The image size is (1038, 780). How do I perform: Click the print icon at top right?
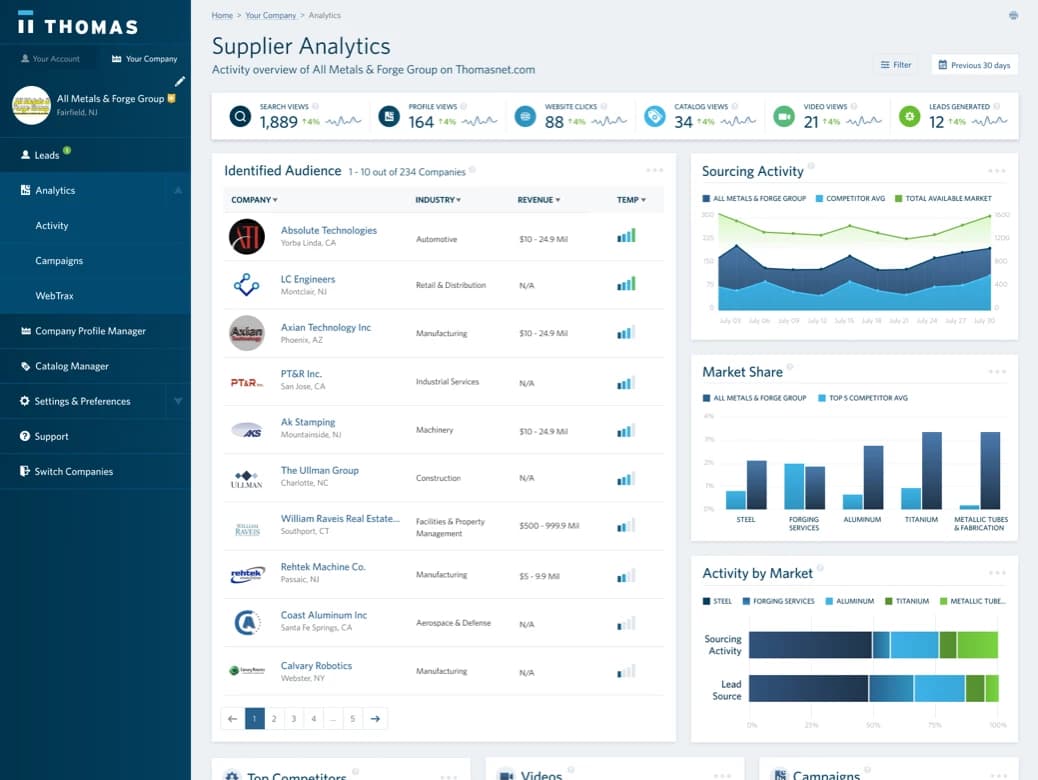1013,15
